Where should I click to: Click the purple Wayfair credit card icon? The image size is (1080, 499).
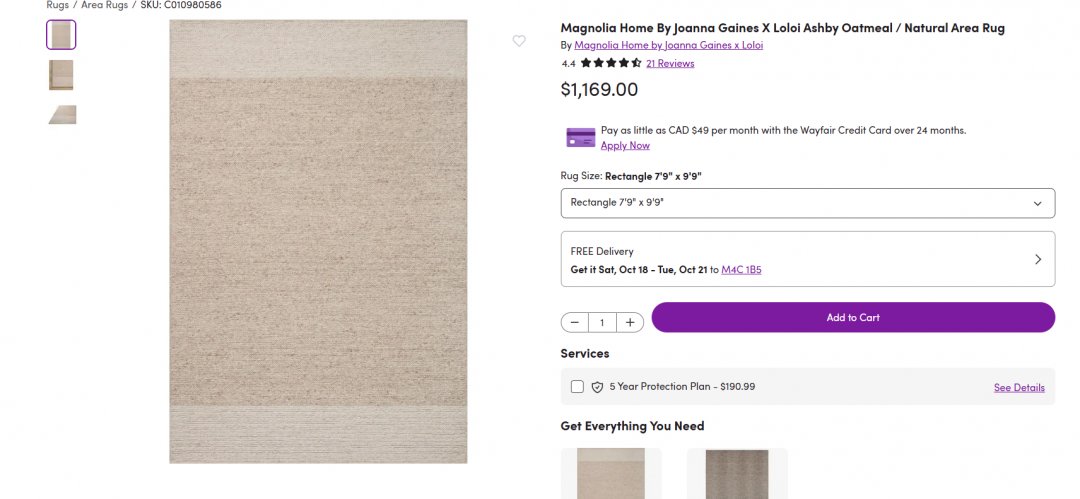click(580, 137)
